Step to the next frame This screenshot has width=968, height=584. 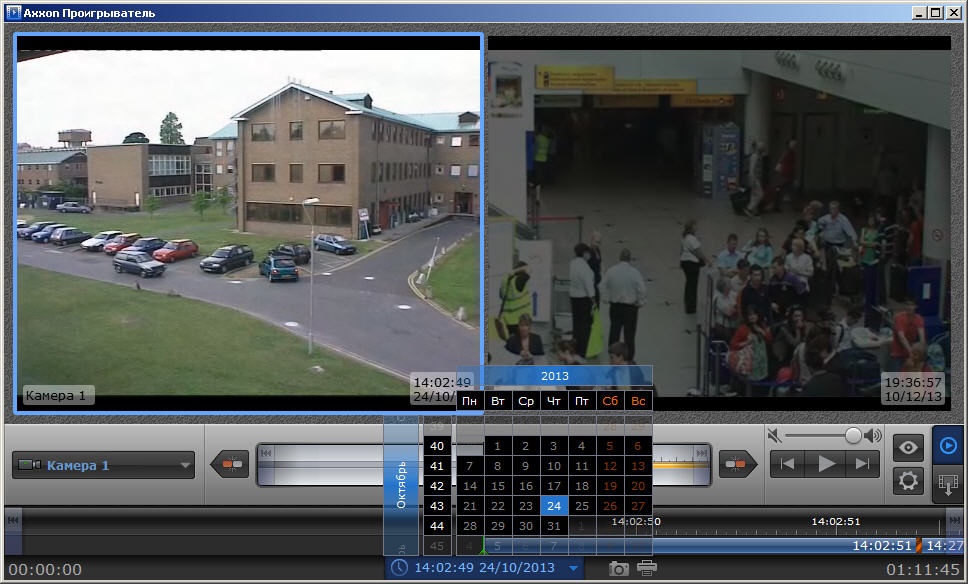[x=861, y=464]
